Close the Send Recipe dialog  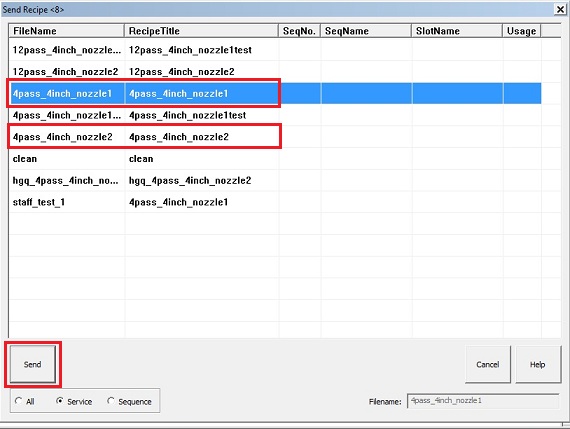(561, 9)
